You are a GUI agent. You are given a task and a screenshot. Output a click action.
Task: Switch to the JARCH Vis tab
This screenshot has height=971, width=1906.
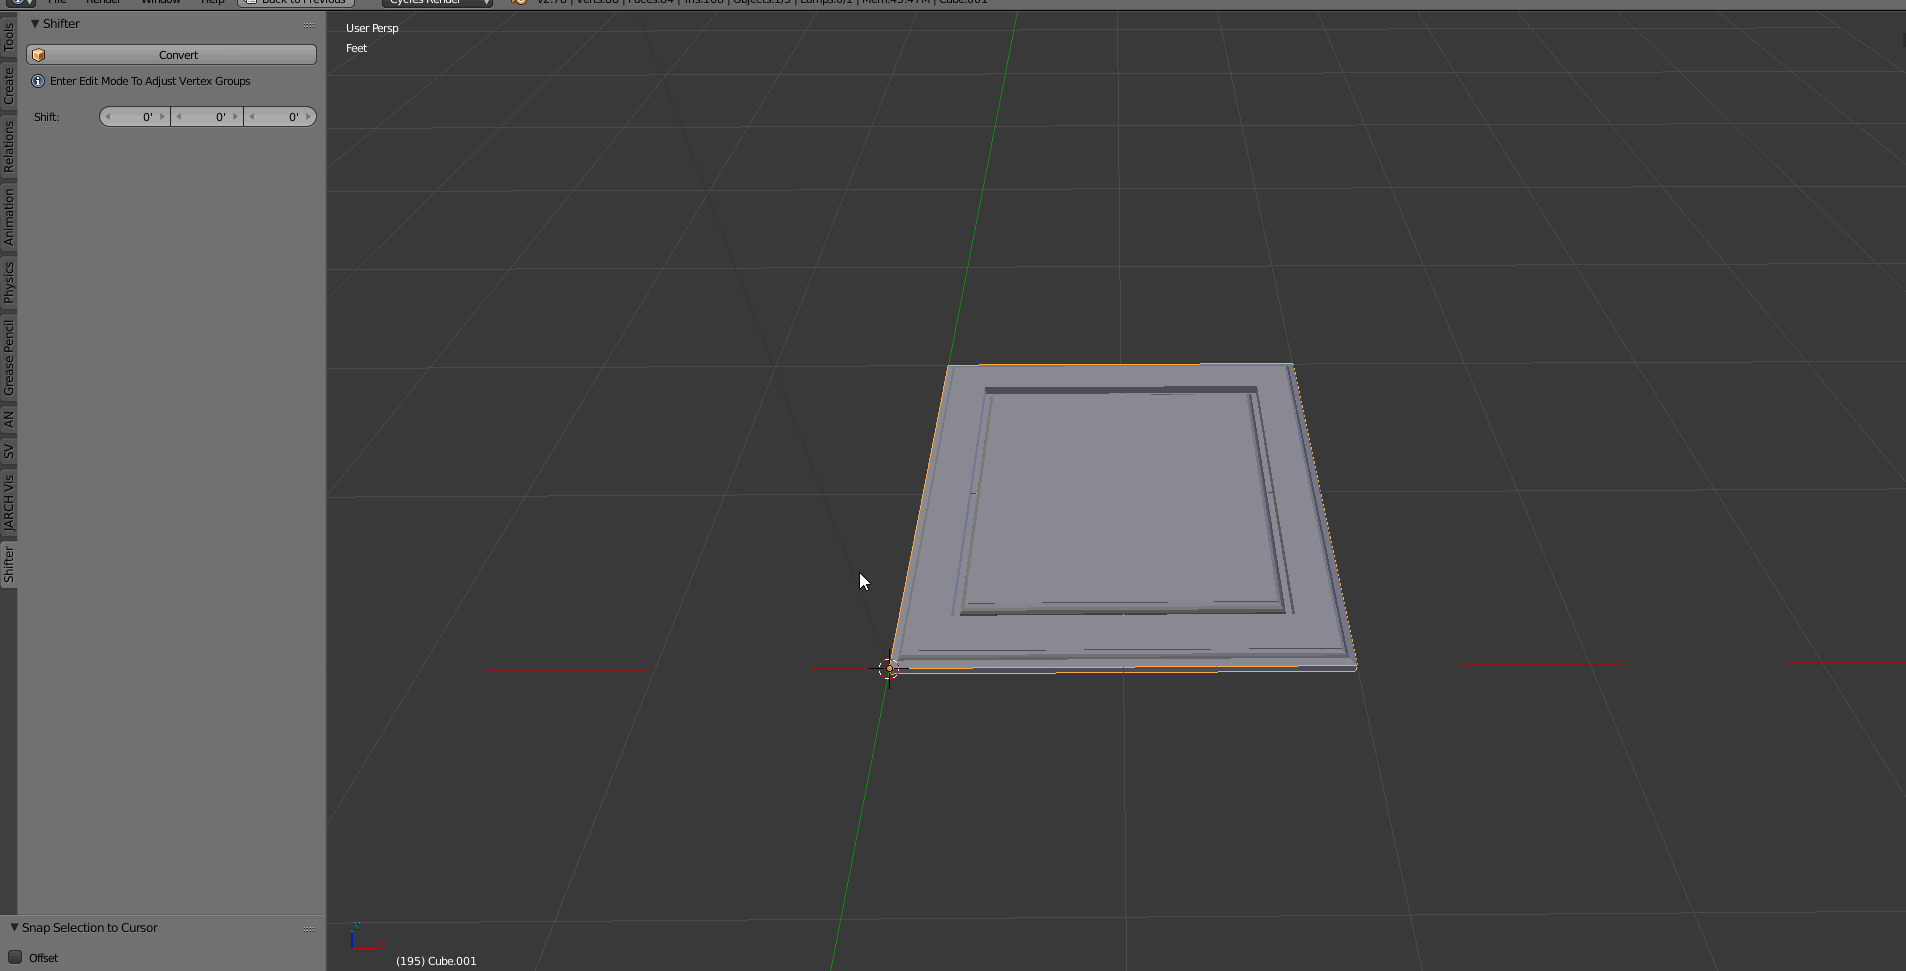click(x=9, y=503)
